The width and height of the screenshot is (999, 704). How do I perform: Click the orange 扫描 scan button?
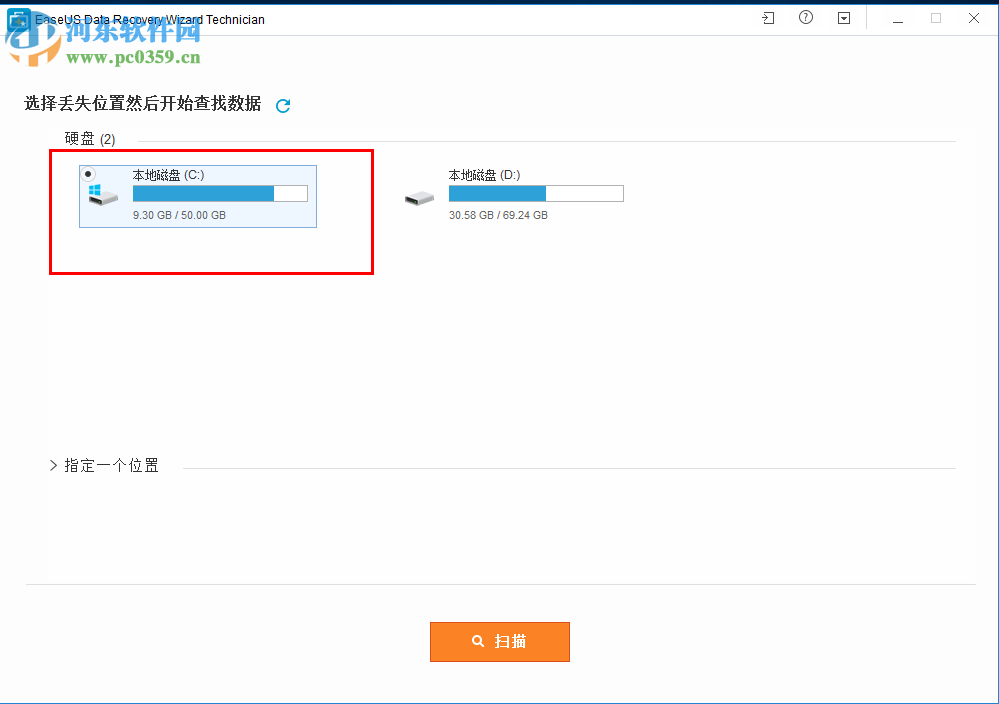(500, 641)
